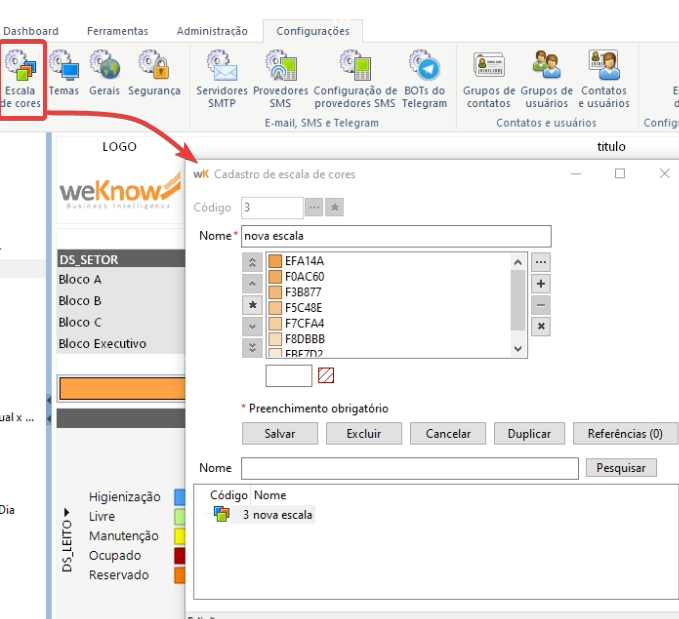Select color F3B877 in the list
The image size is (679, 619).
coord(304,292)
